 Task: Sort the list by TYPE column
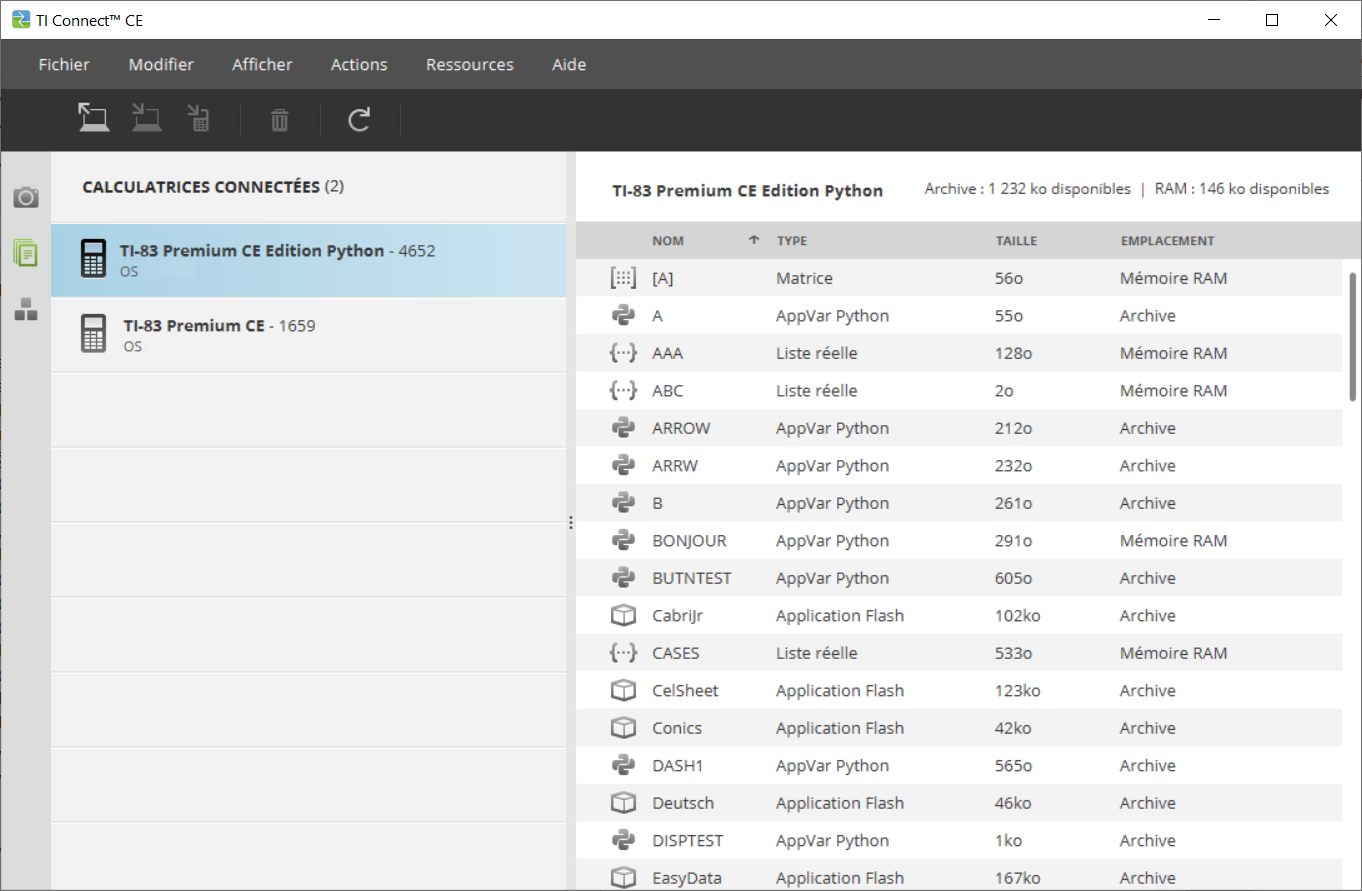(792, 241)
